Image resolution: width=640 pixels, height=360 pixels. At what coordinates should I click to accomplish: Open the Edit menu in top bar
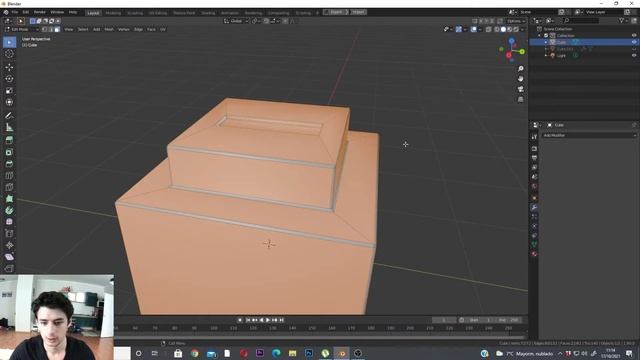pyautogui.click(x=26, y=12)
